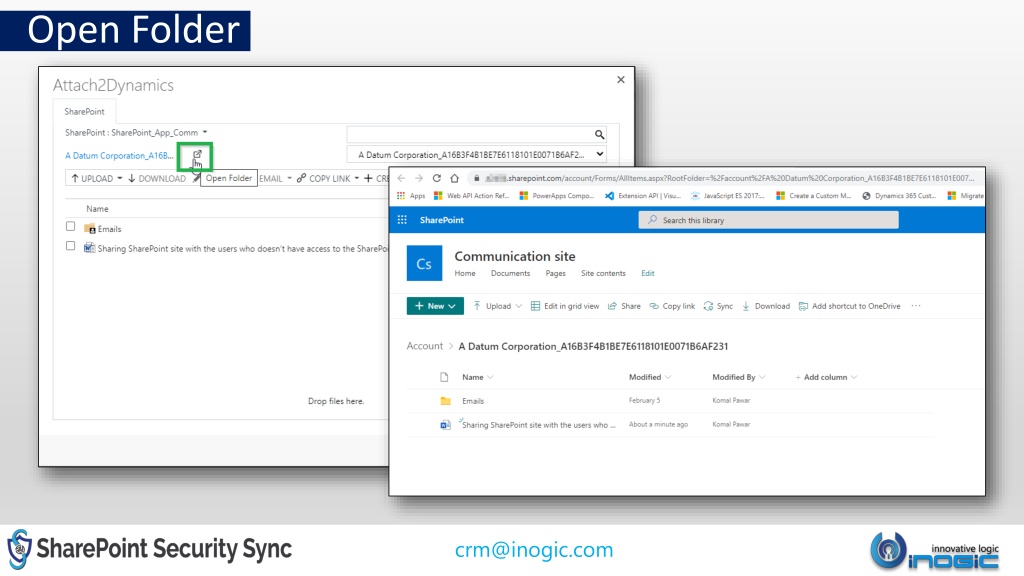The height and width of the screenshot is (576, 1024).
Task: Click the file type column icon header
Action: tap(444, 377)
